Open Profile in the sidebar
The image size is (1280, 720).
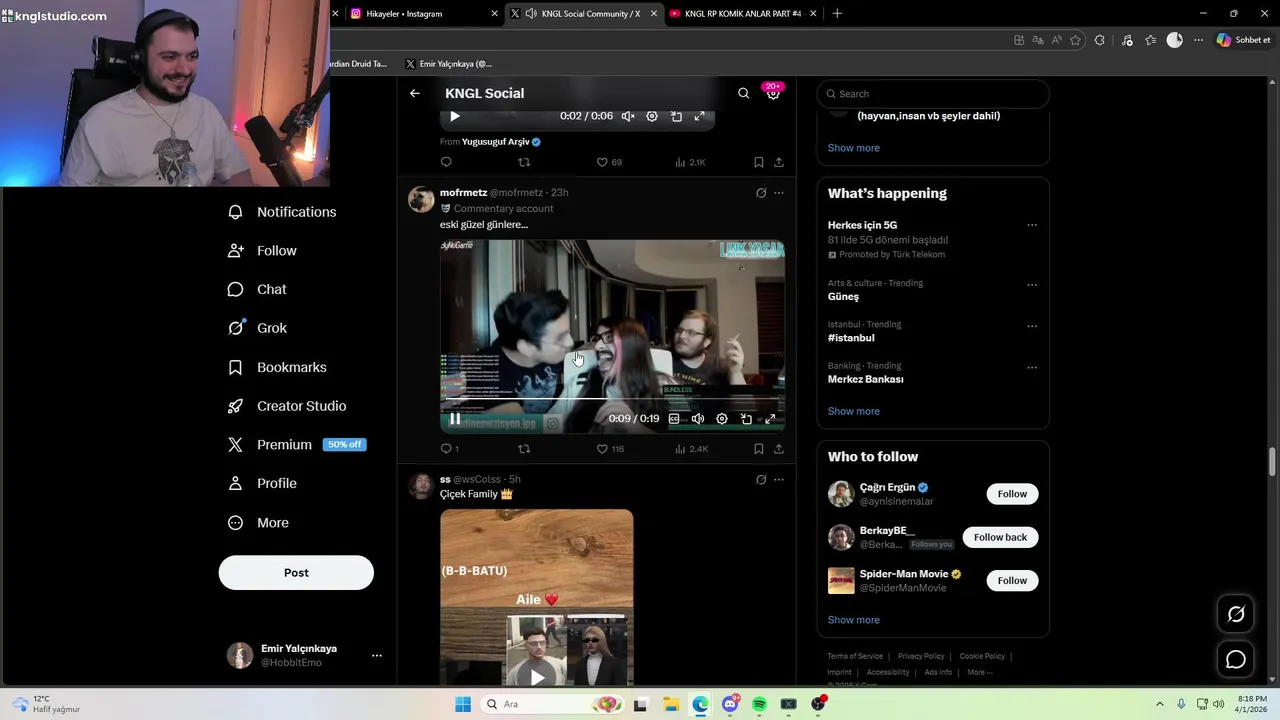(263, 484)
